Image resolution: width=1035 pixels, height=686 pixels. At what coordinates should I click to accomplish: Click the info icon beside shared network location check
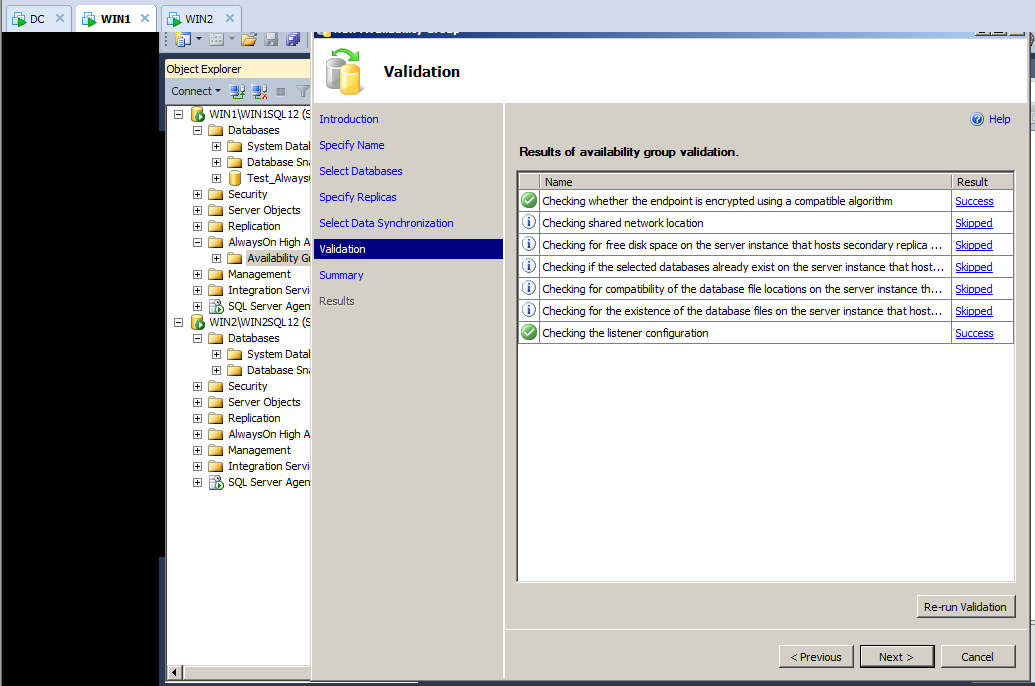coord(528,222)
